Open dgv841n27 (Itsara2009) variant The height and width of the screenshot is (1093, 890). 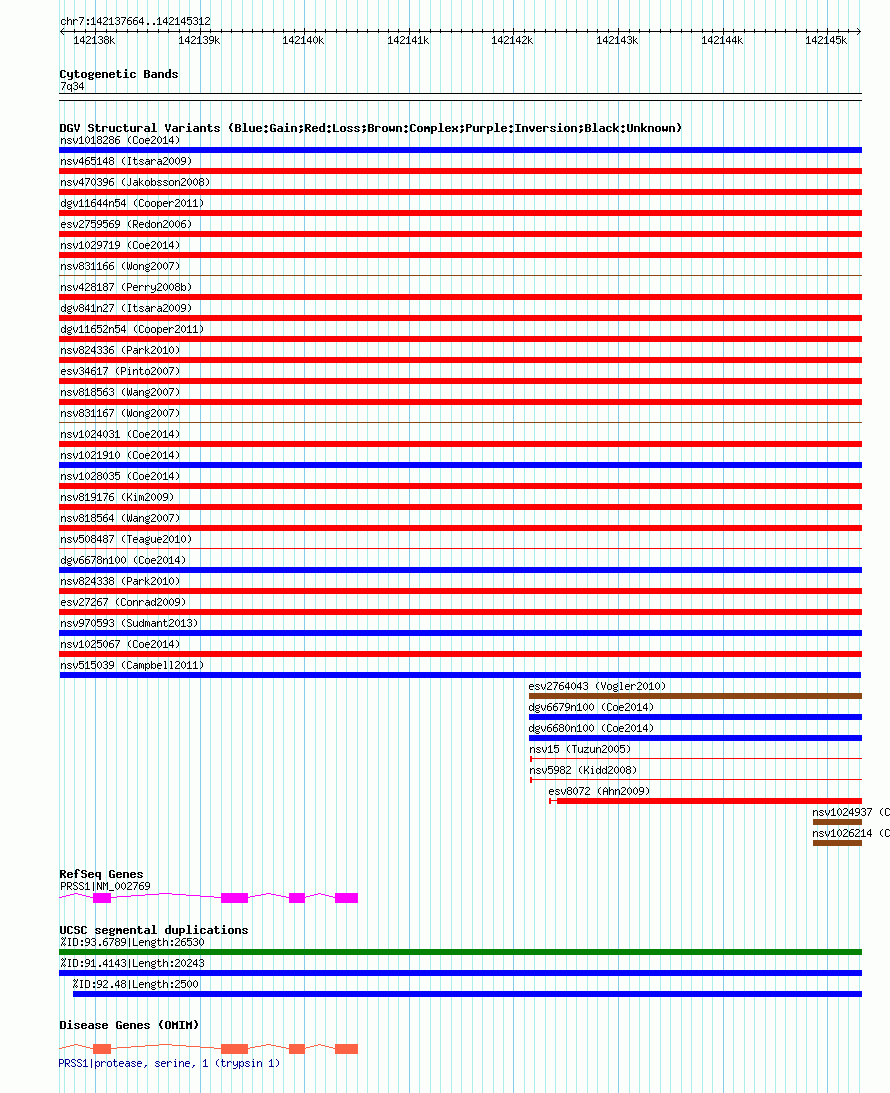click(x=125, y=307)
